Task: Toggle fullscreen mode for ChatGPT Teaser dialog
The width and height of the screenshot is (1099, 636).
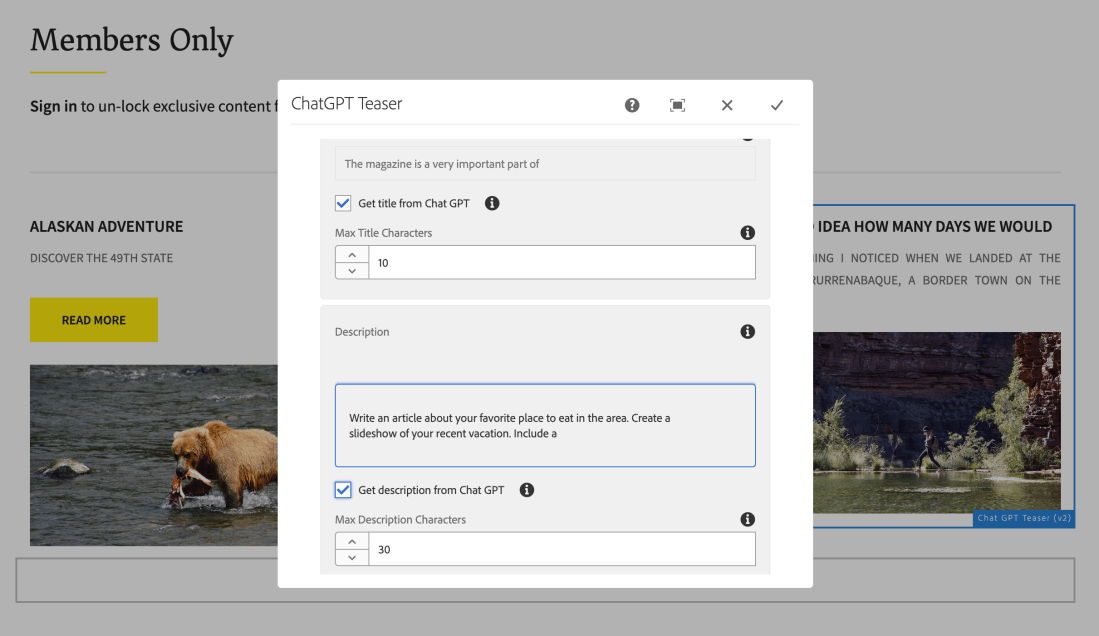Action: tap(678, 105)
